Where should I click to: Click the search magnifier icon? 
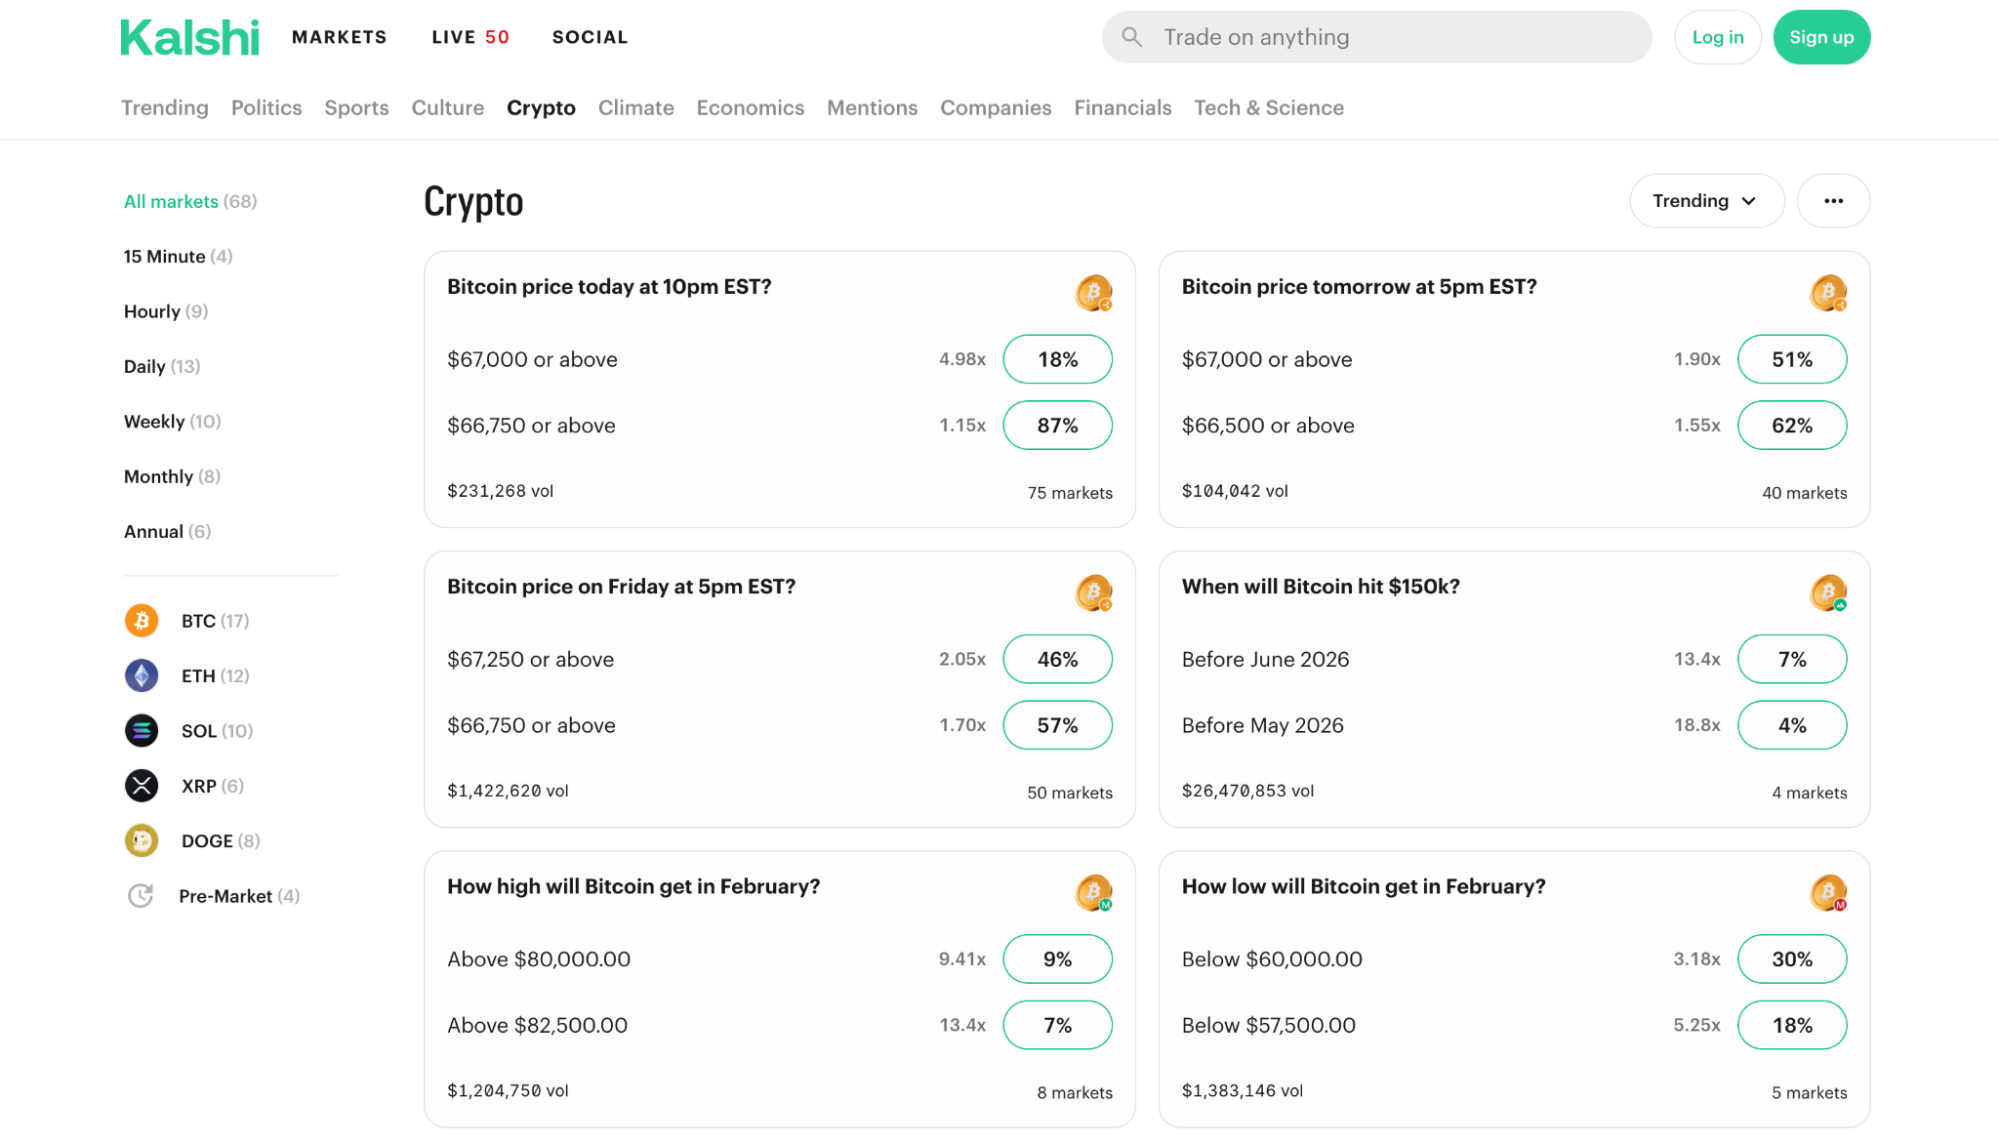[1131, 37]
